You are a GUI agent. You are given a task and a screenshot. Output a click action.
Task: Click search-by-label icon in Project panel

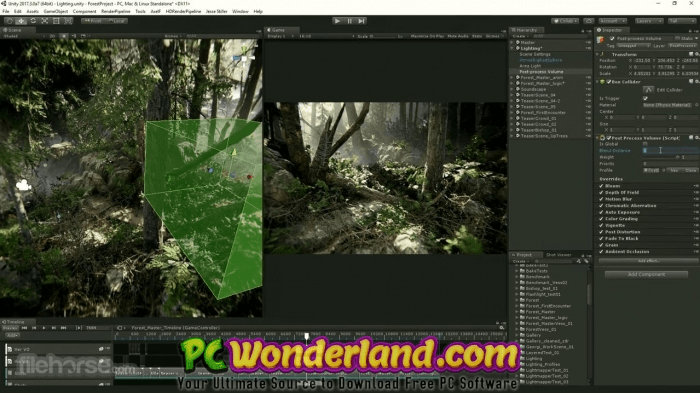pyautogui.click(x=585, y=261)
